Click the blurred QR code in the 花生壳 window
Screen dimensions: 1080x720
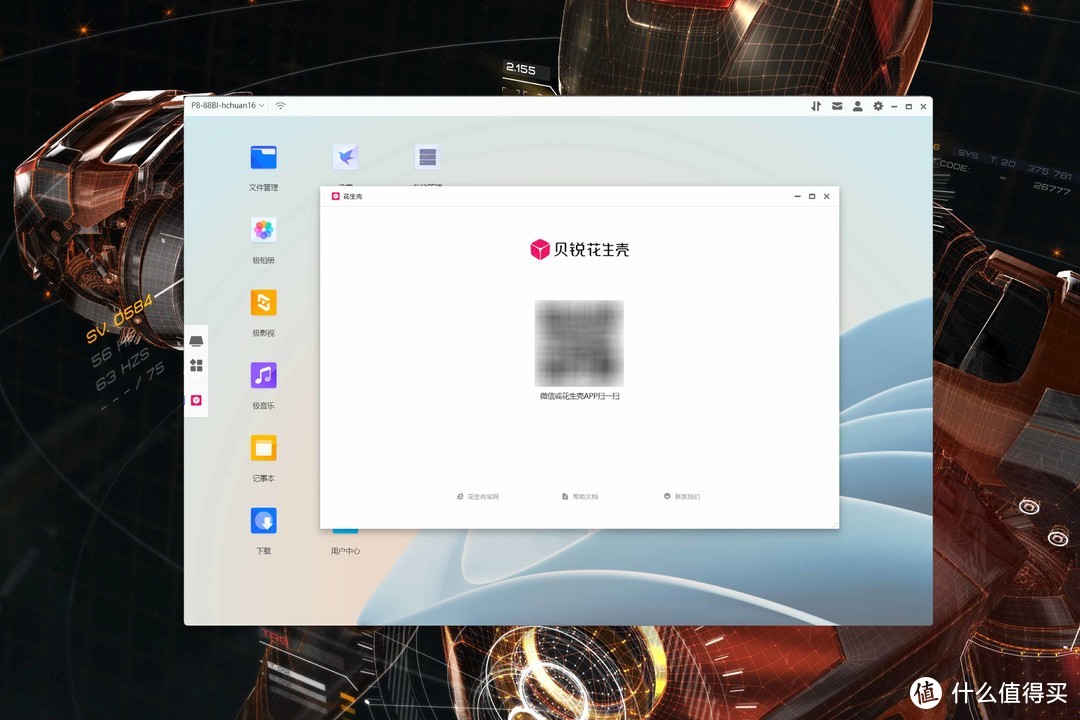click(x=579, y=343)
